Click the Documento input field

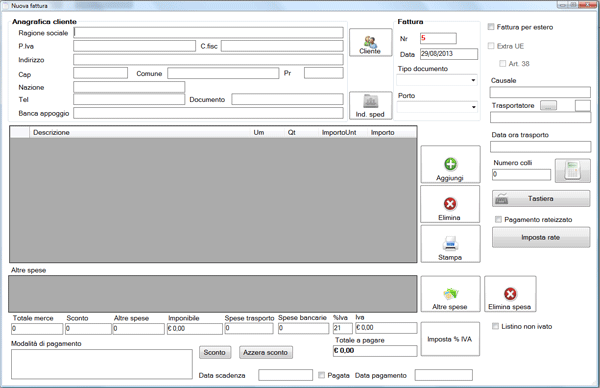click(x=287, y=99)
